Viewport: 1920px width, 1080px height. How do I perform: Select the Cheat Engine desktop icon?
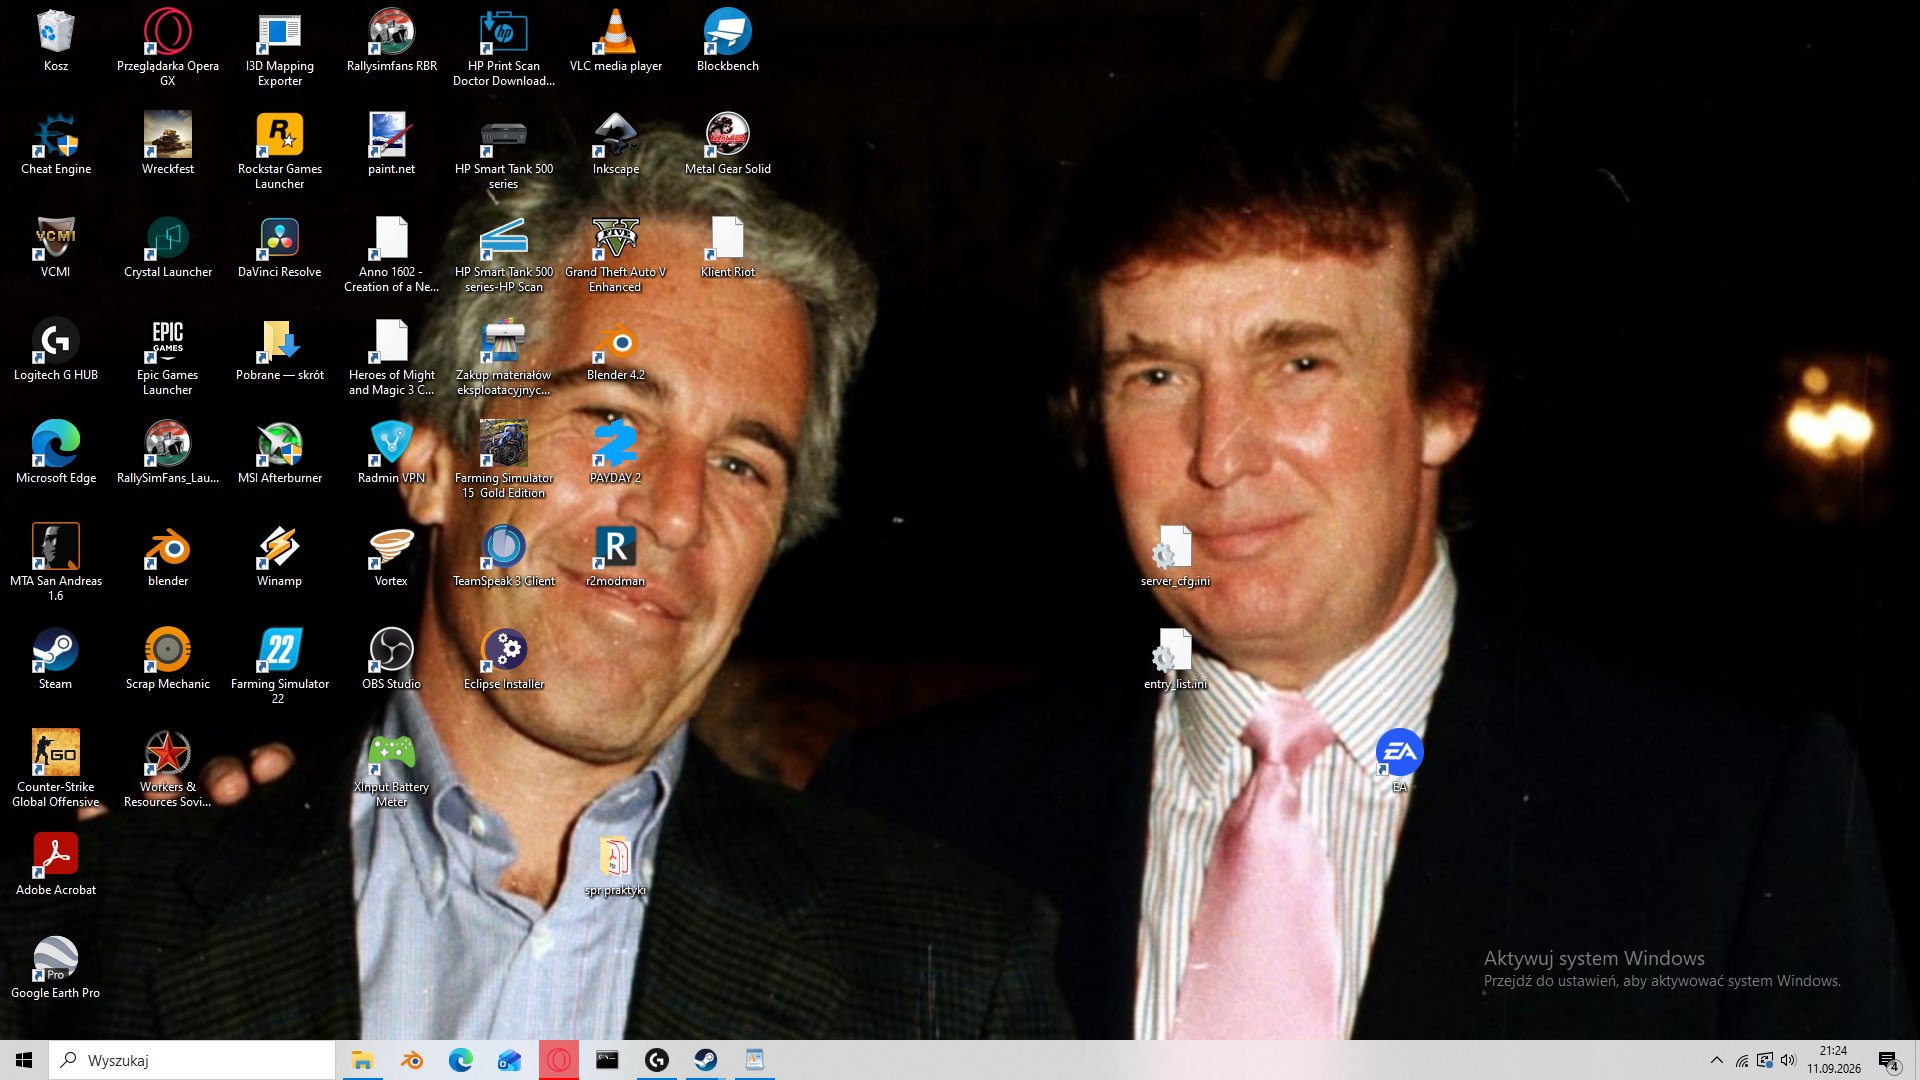pos(56,144)
